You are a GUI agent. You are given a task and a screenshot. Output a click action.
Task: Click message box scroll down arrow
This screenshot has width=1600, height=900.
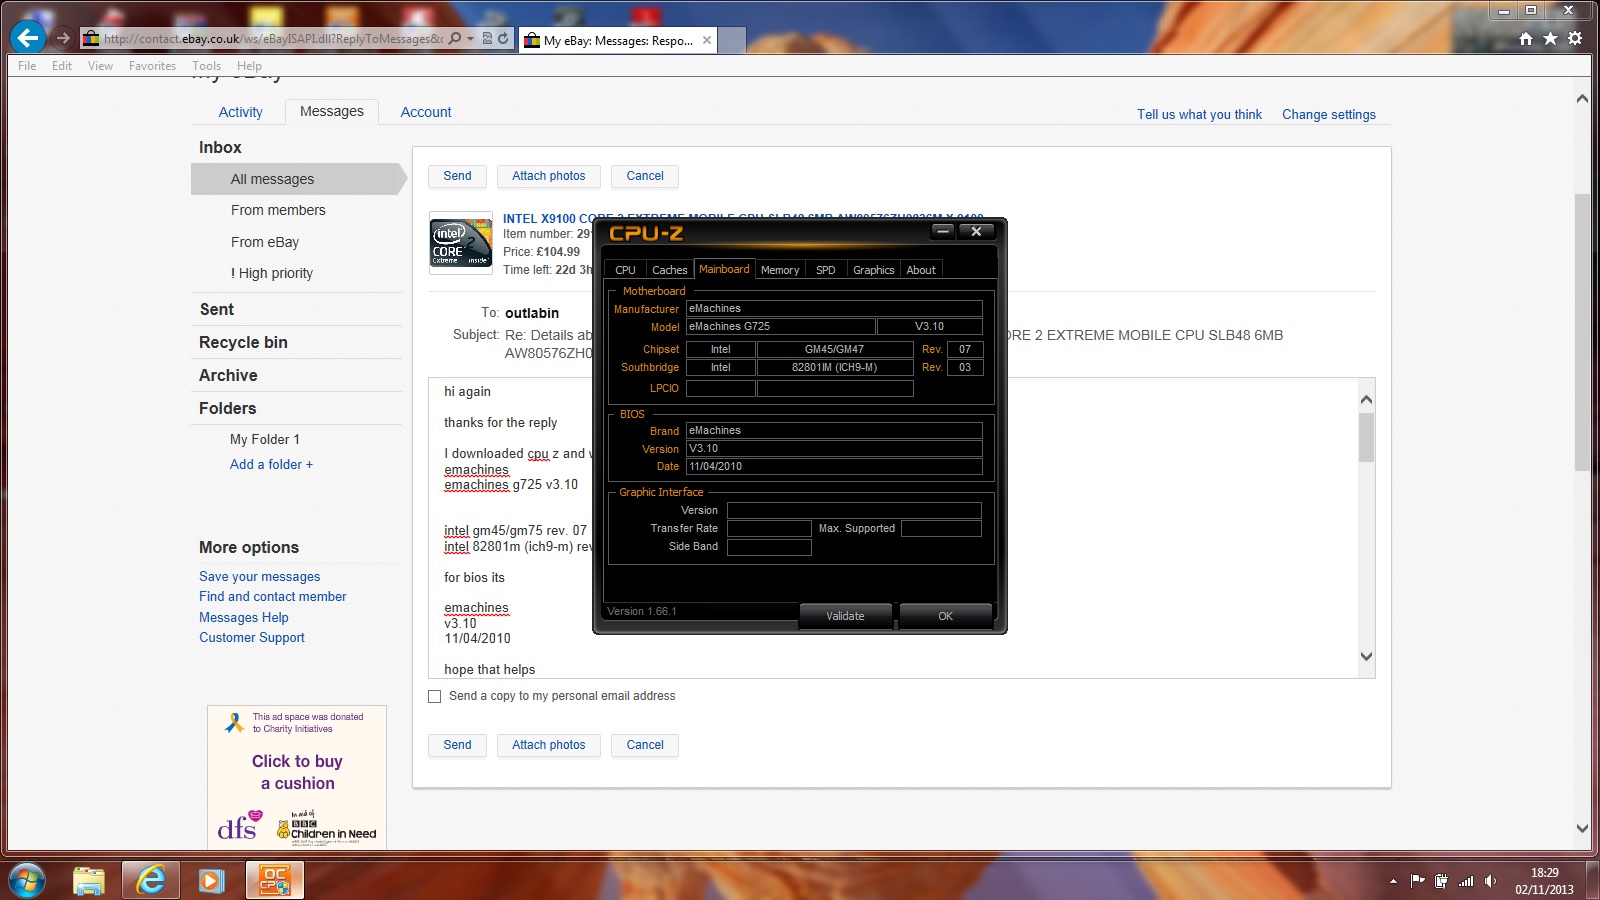(x=1367, y=657)
